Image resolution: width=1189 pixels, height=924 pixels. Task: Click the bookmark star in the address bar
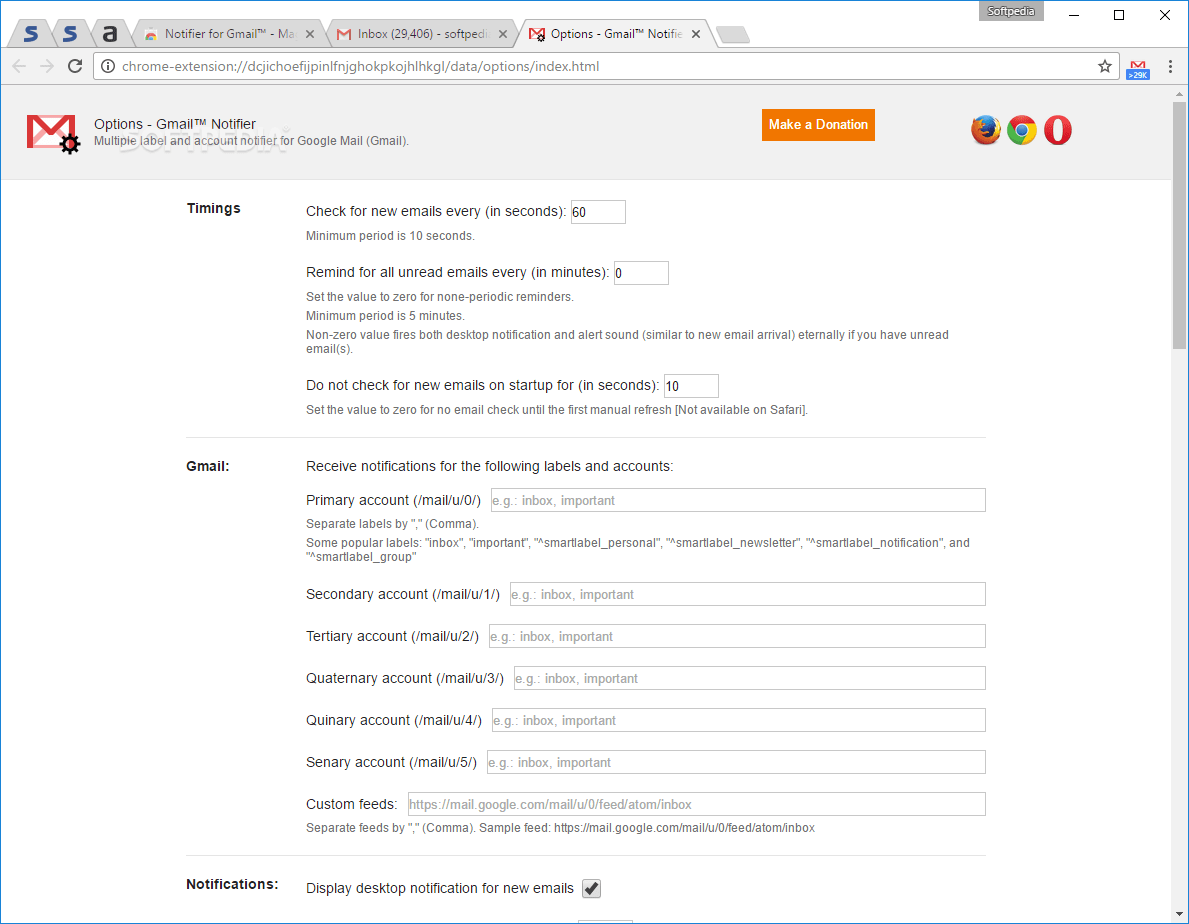tap(1104, 66)
